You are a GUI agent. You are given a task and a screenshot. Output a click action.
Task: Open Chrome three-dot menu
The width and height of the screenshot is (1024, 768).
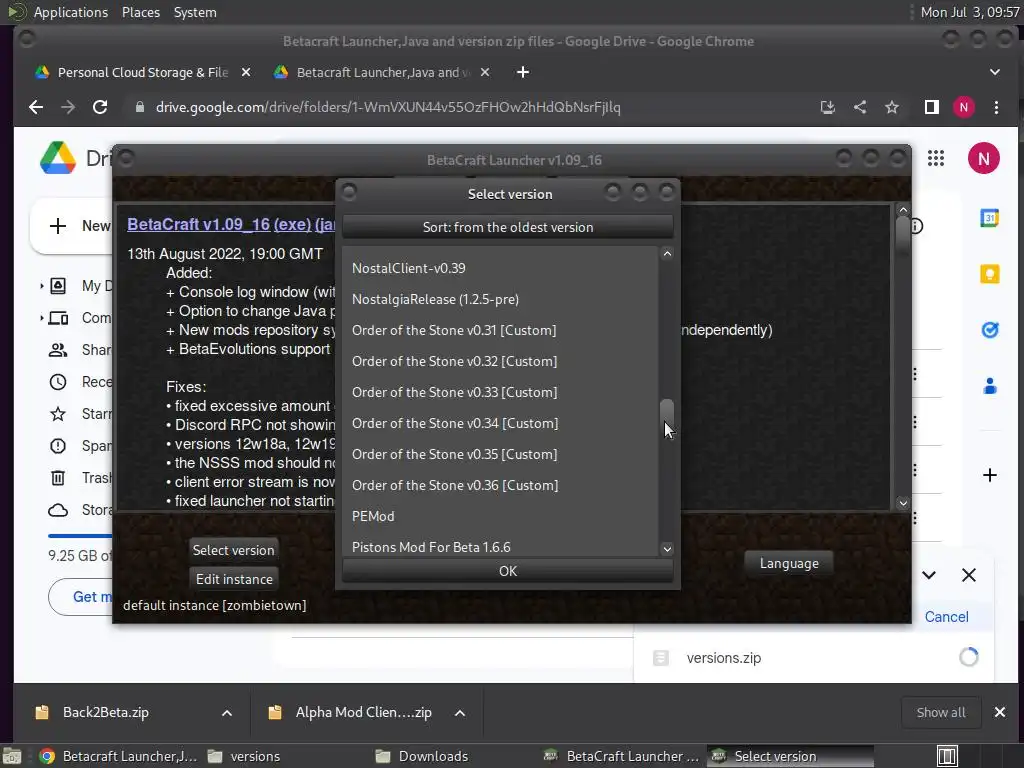(x=996, y=107)
